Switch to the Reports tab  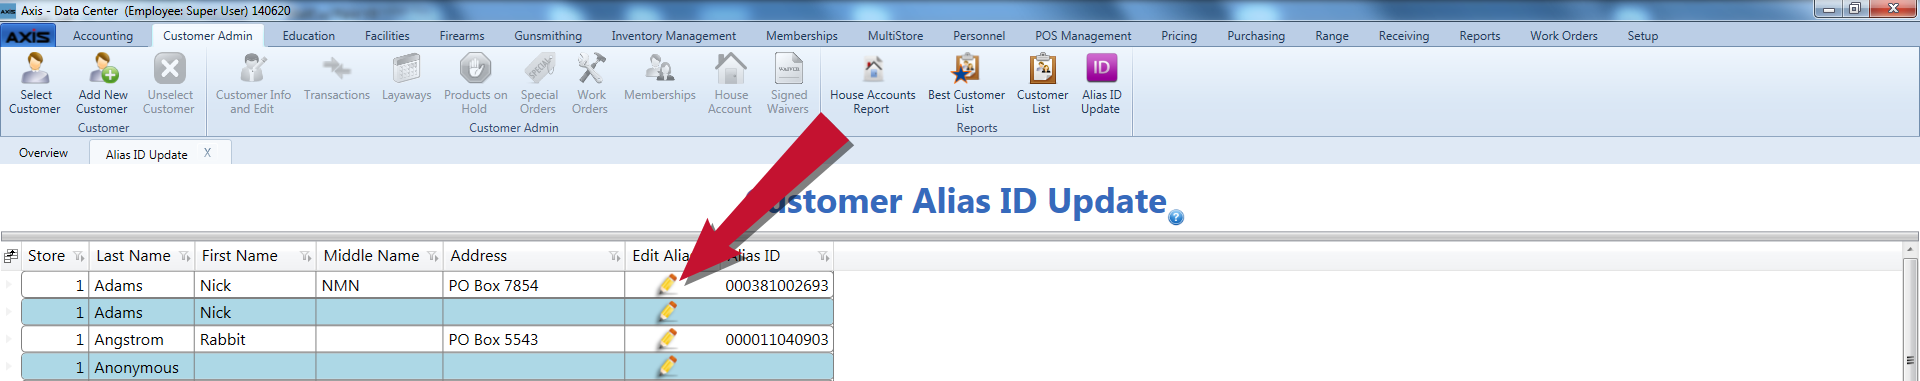(1480, 36)
